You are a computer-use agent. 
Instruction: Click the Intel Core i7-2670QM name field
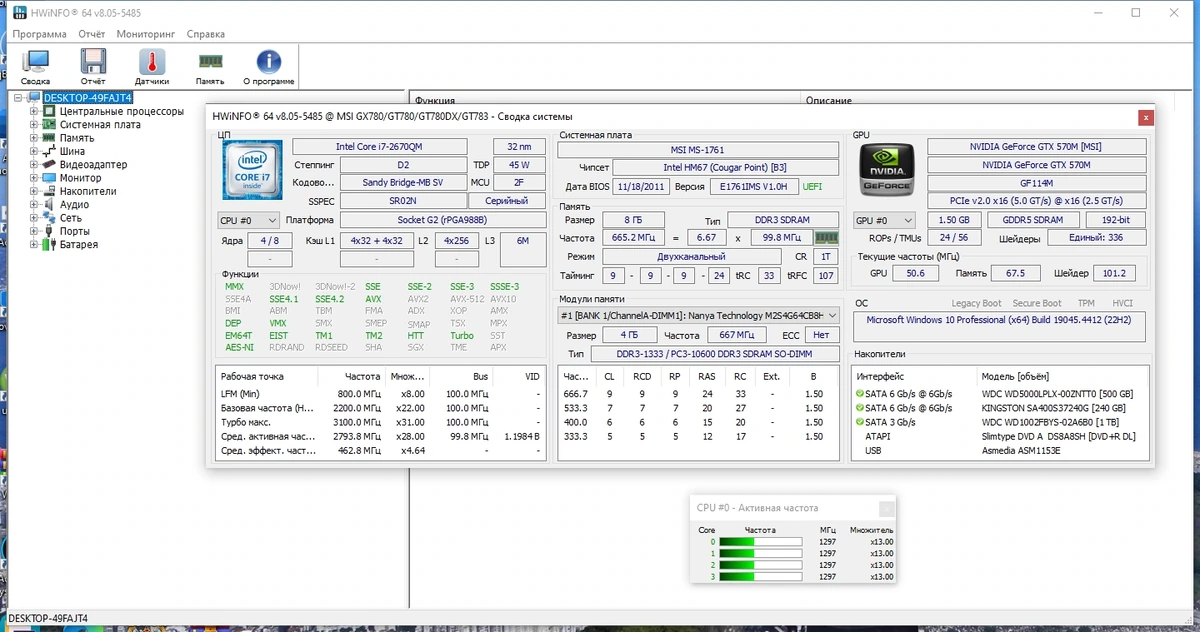[379, 146]
